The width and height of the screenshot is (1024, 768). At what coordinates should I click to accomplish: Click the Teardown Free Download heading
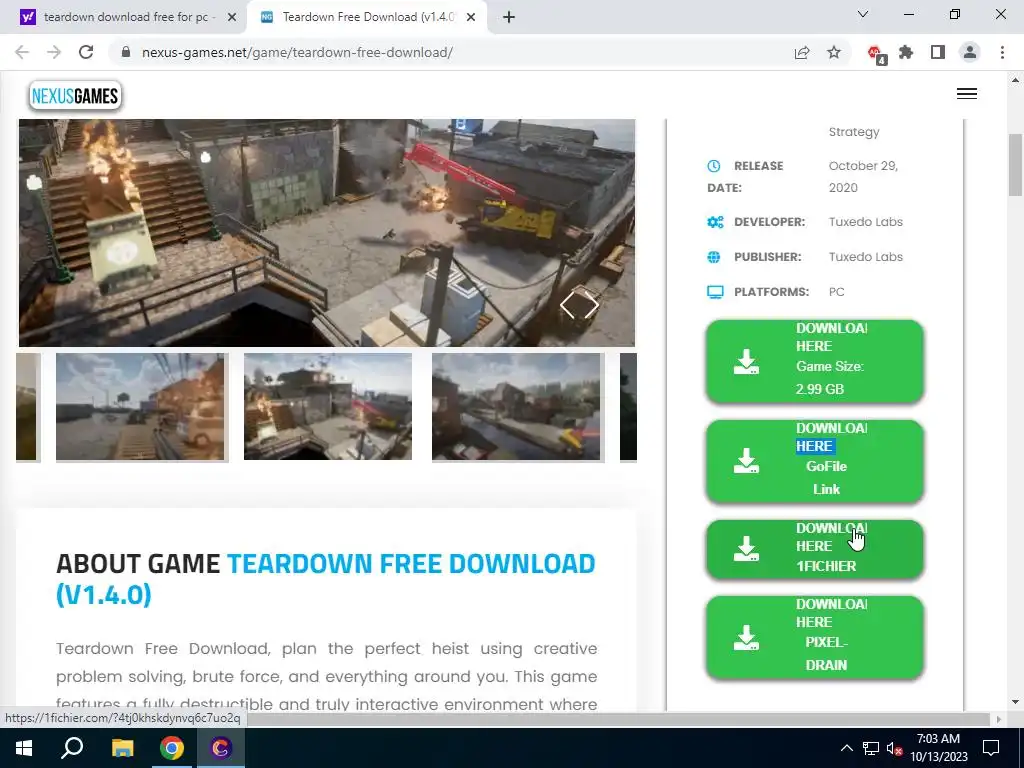click(x=325, y=579)
